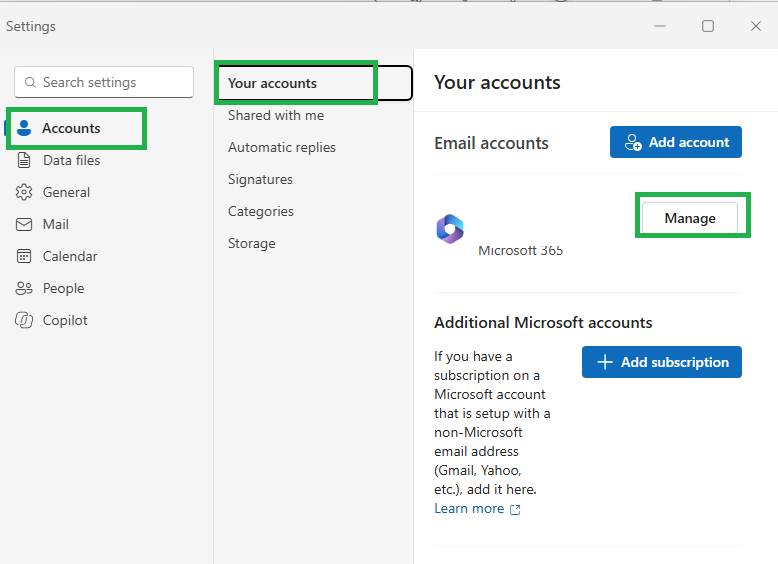Click the plus icon on Add subscription
The image size is (778, 564).
click(605, 362)
